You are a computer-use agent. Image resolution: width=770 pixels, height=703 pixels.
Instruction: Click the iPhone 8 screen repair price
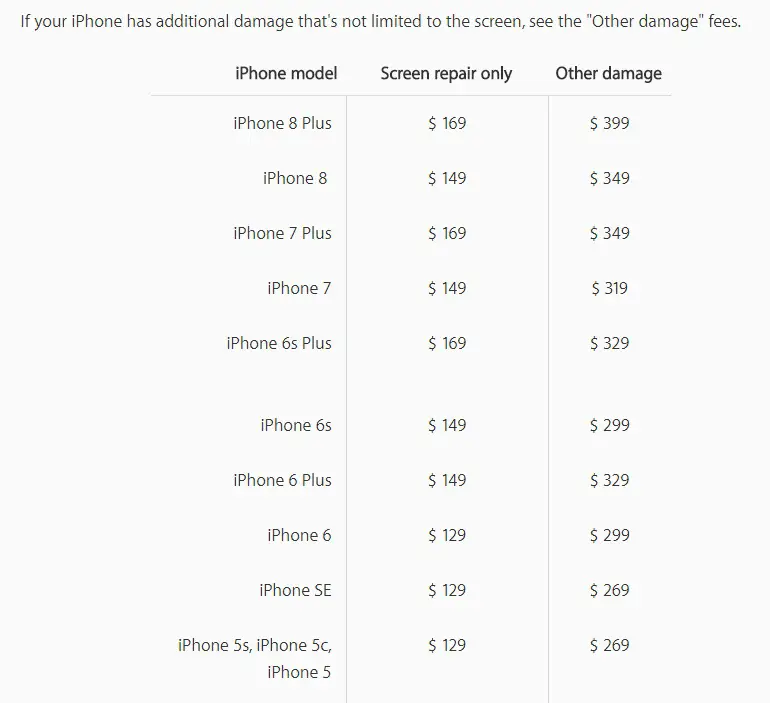click(447, 178)
